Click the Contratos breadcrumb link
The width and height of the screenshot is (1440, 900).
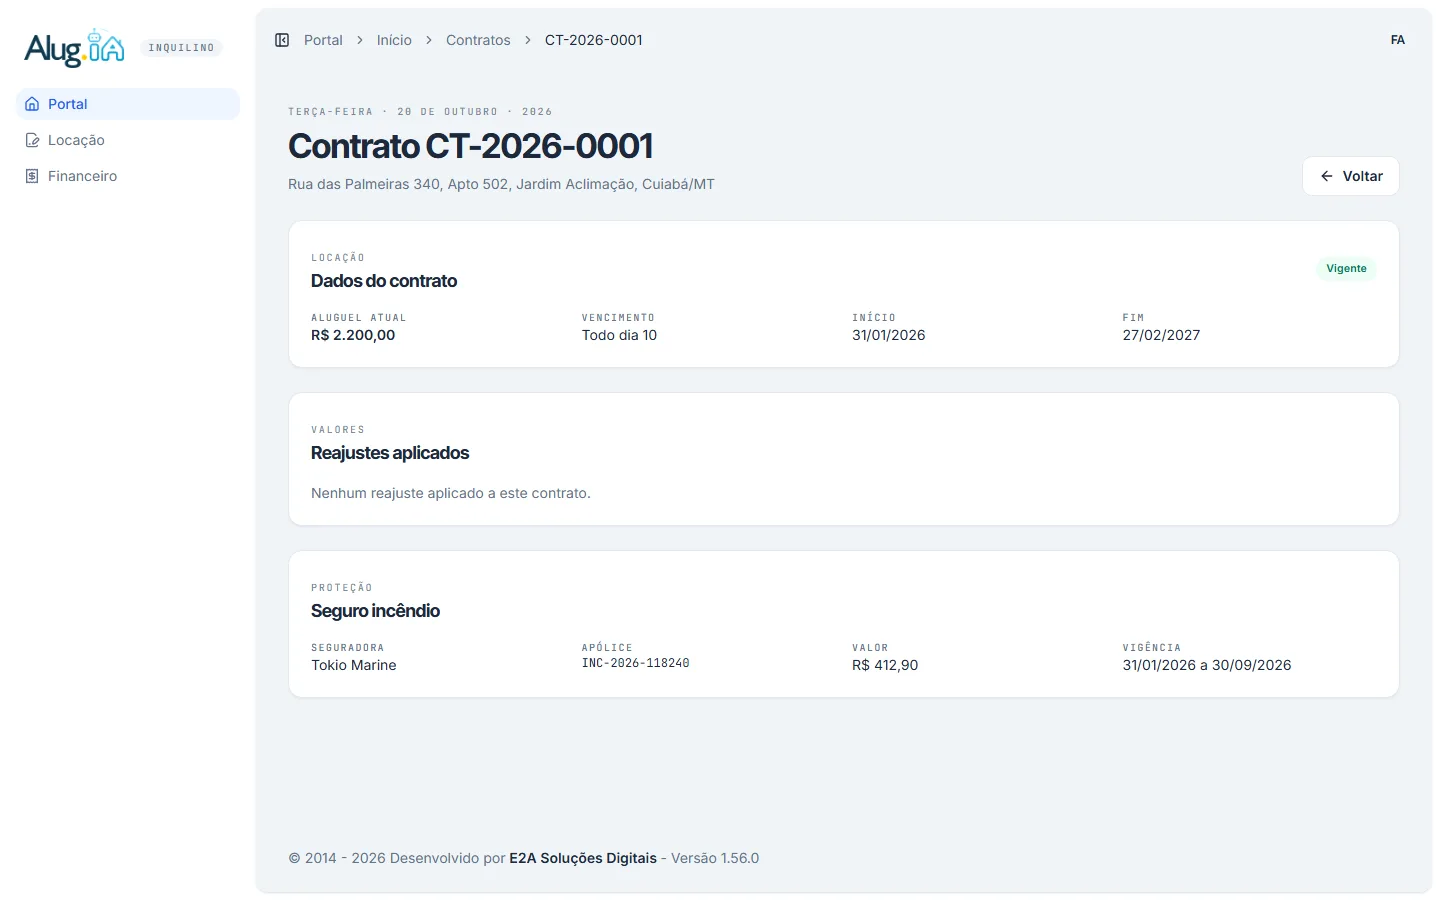click(x=478, y=40)
